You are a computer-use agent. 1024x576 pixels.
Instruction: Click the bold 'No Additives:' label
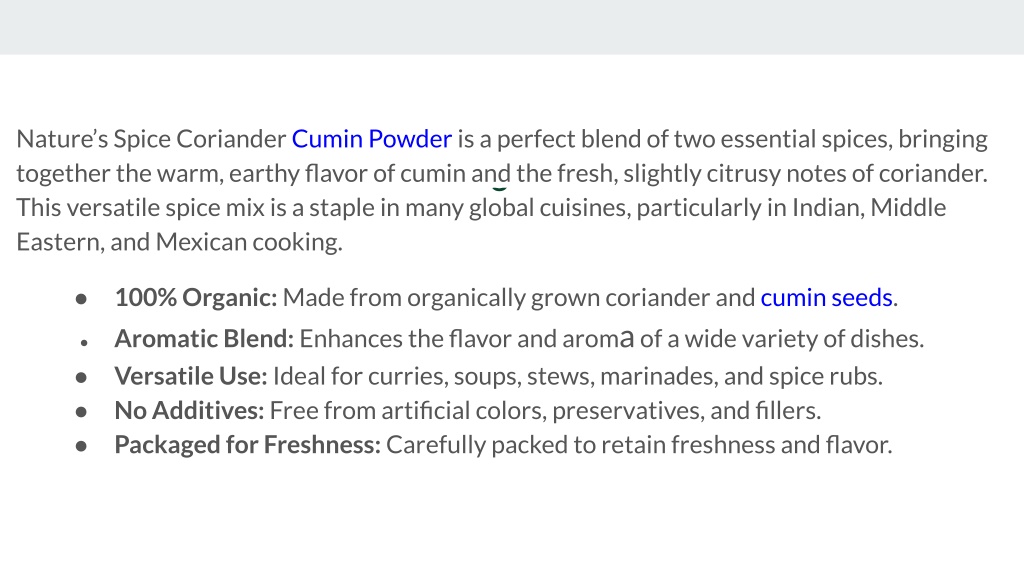[x=189, y=411]
